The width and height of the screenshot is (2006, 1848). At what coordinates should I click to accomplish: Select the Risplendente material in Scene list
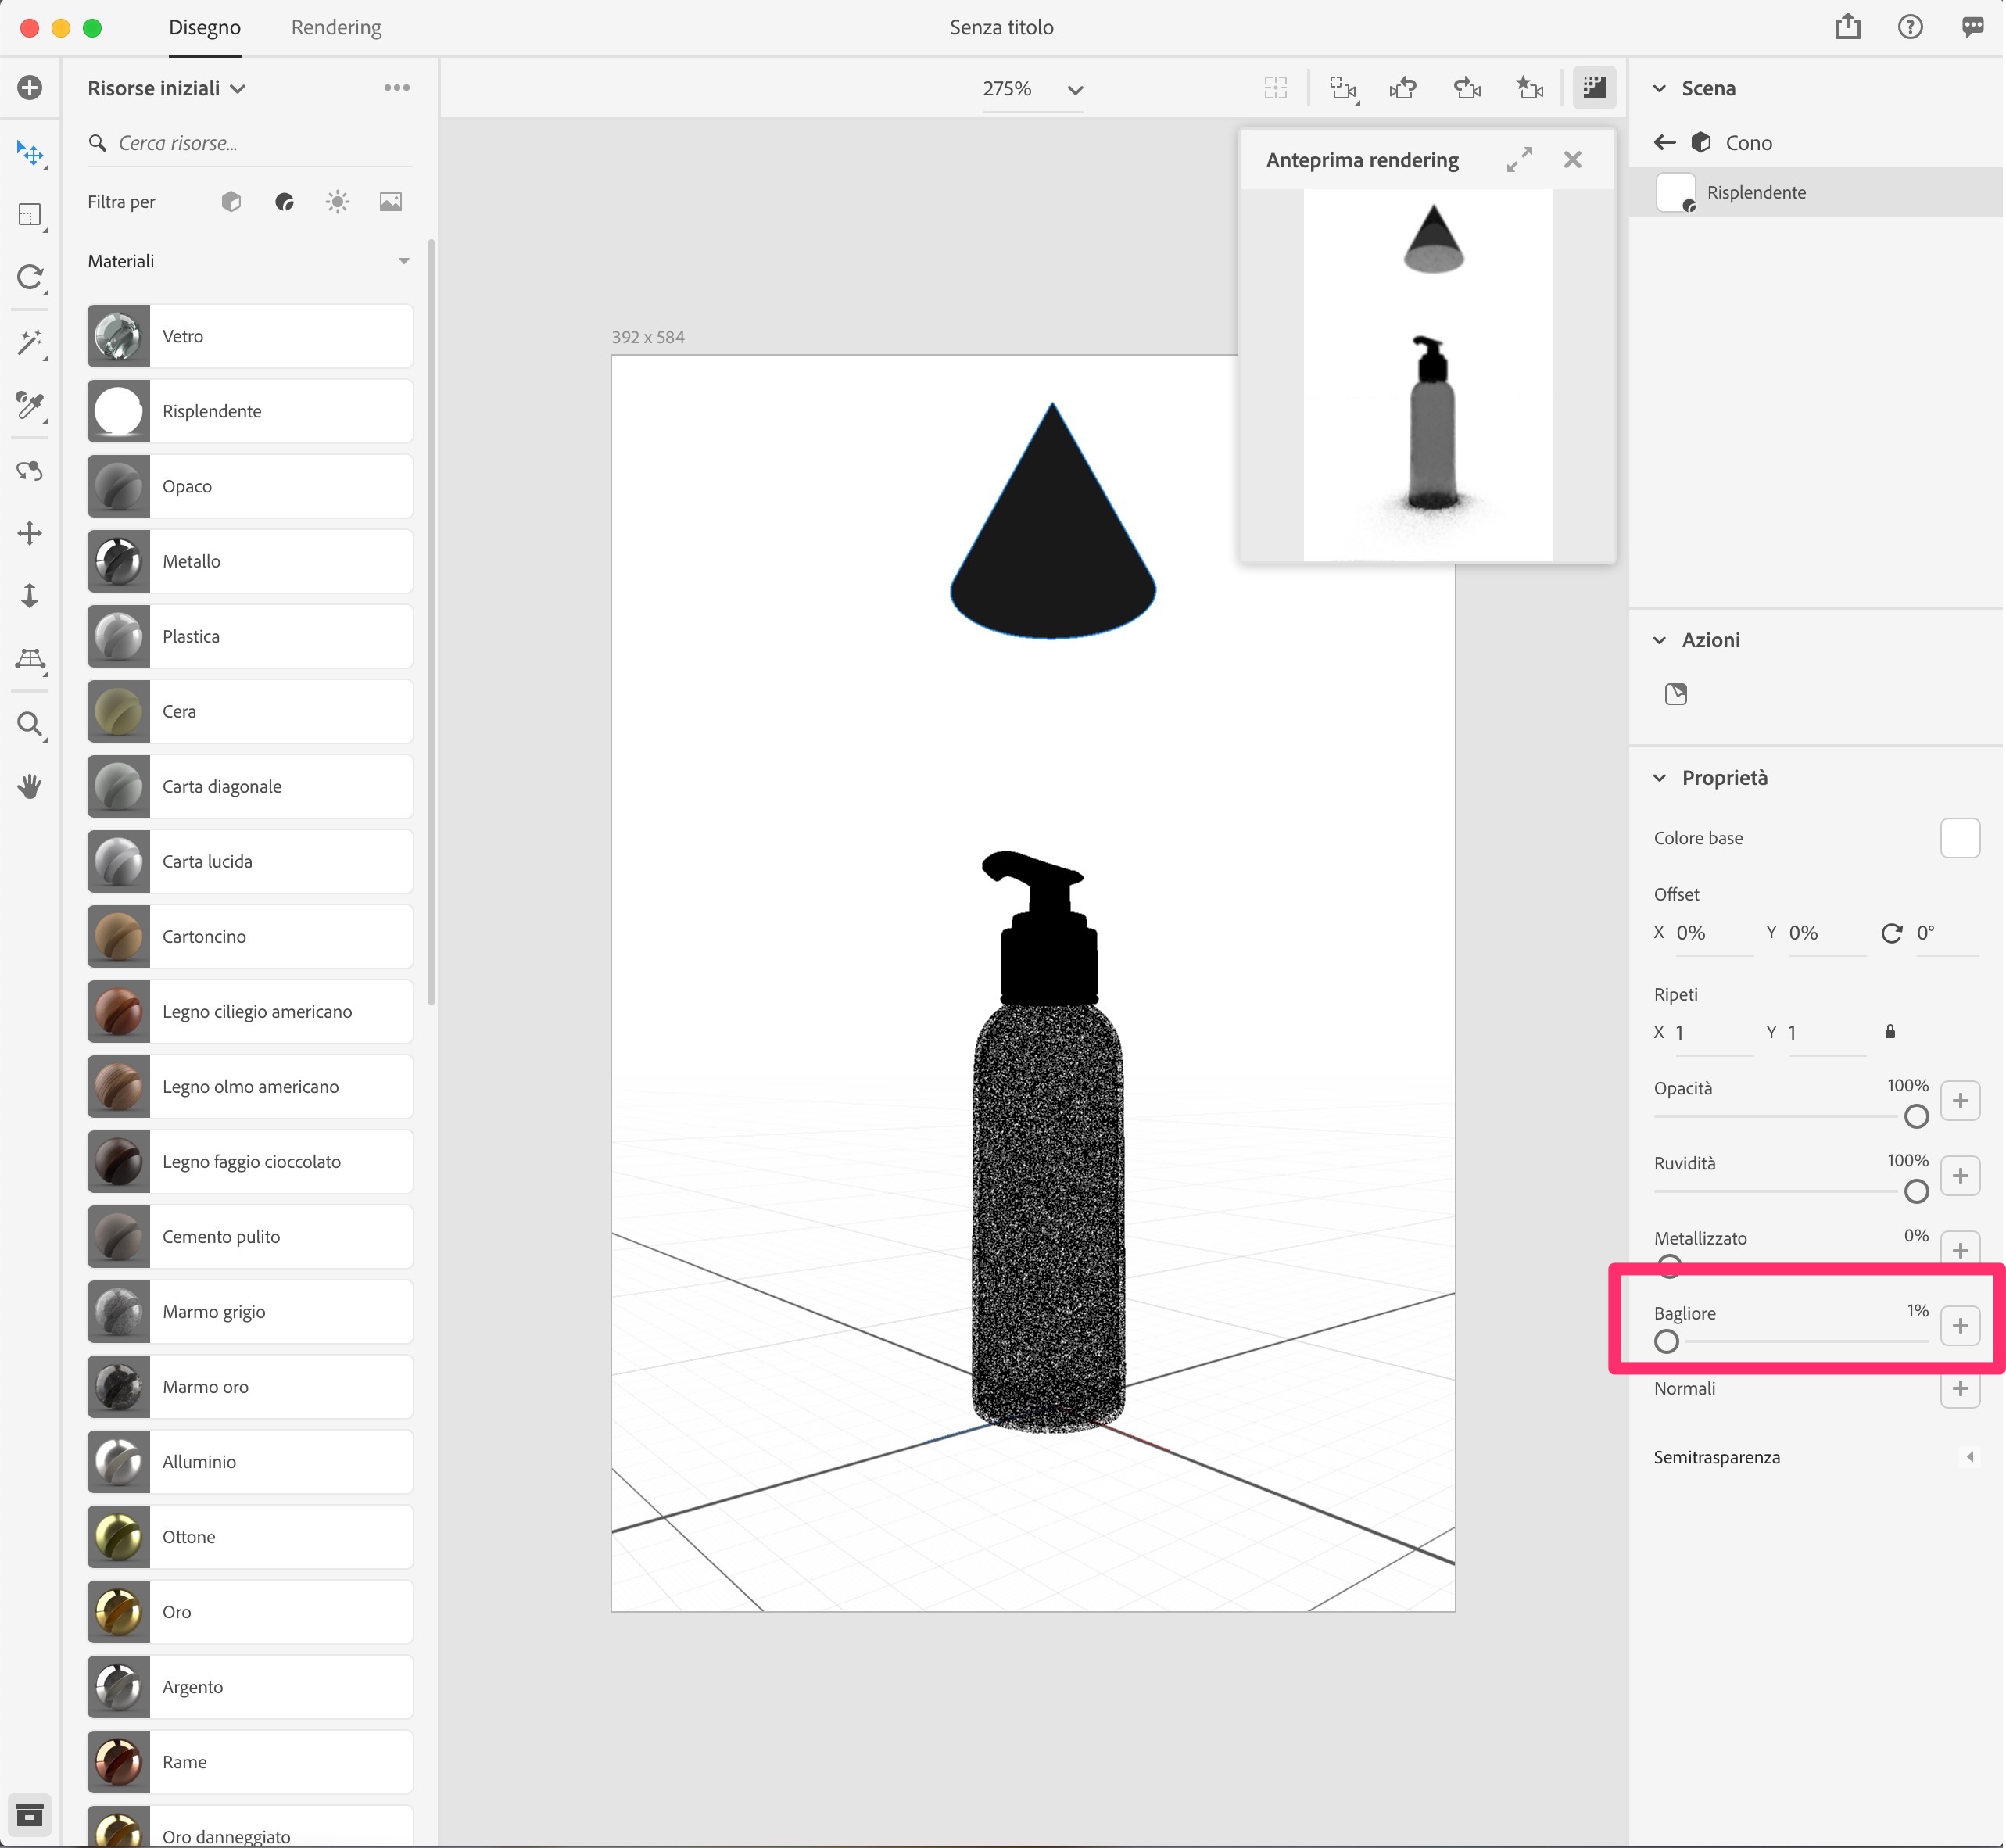(x=1816, y=192)
